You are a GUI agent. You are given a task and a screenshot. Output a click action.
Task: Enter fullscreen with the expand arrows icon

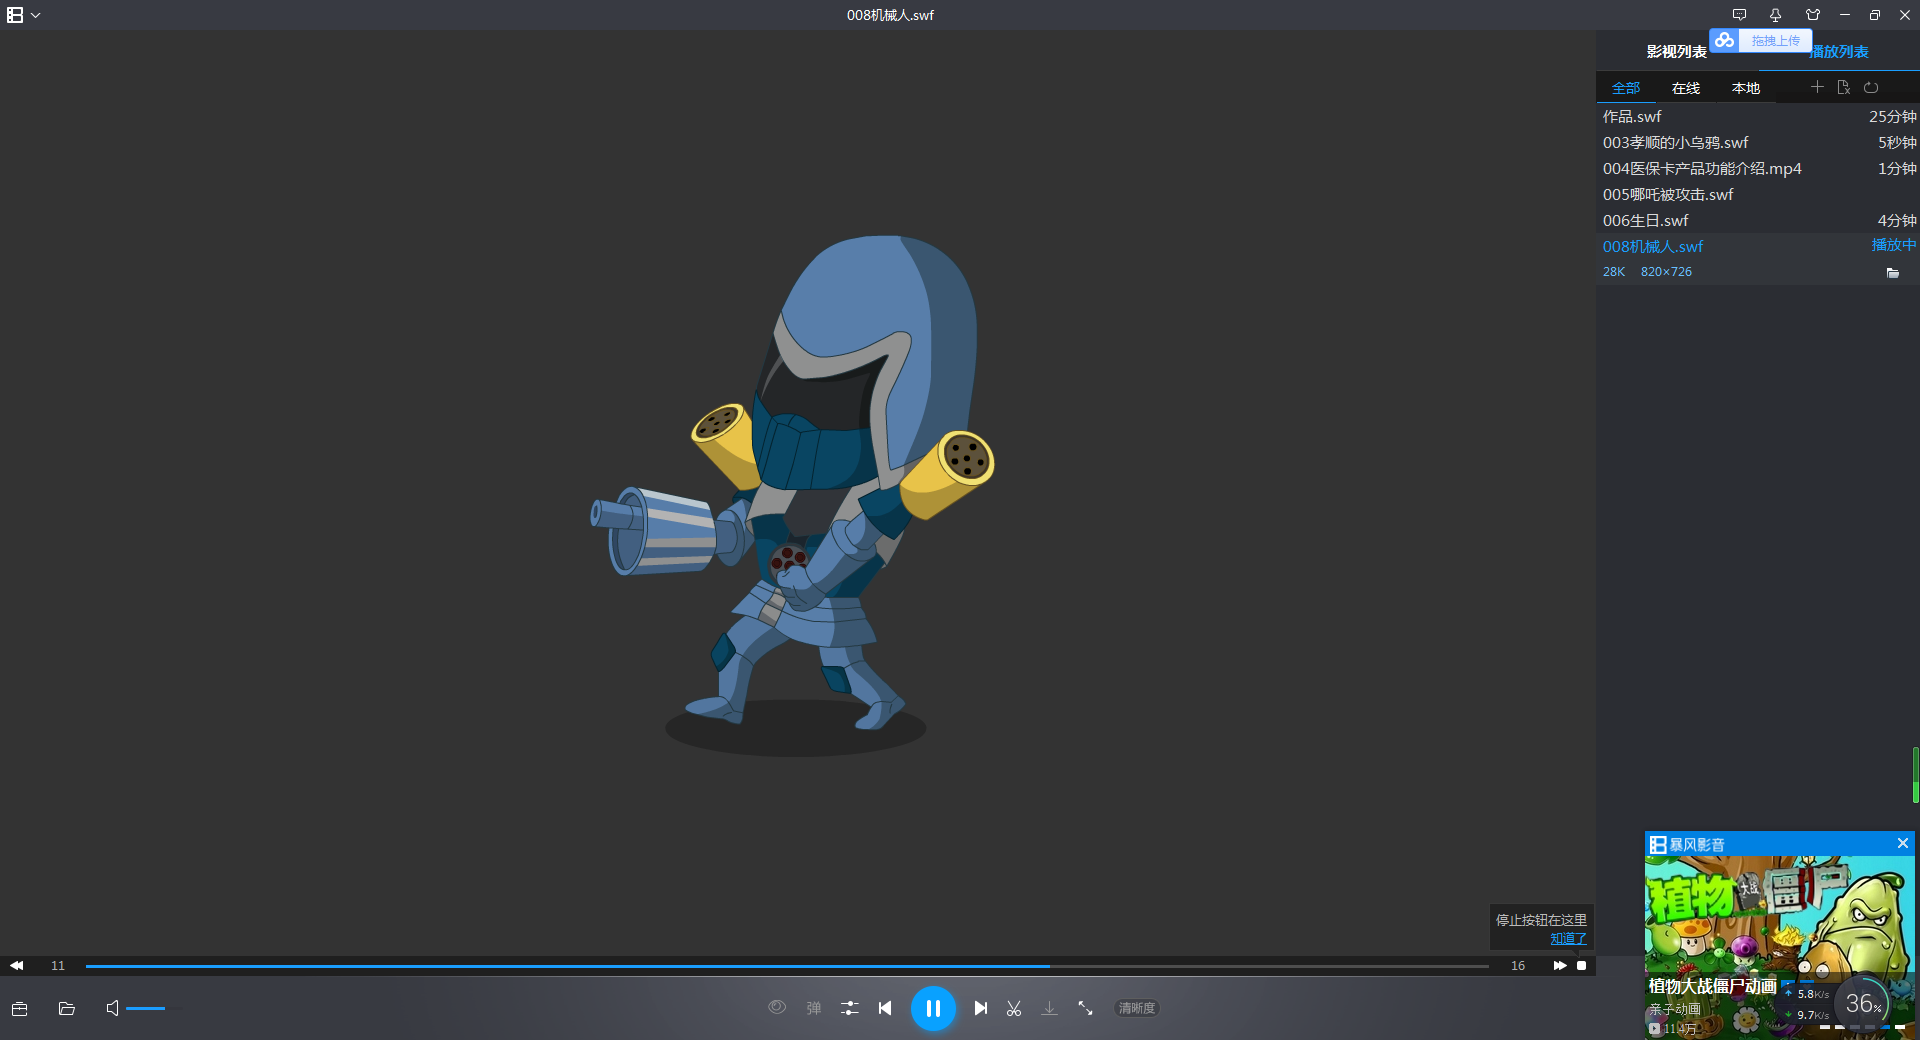coord(1085,1008)
